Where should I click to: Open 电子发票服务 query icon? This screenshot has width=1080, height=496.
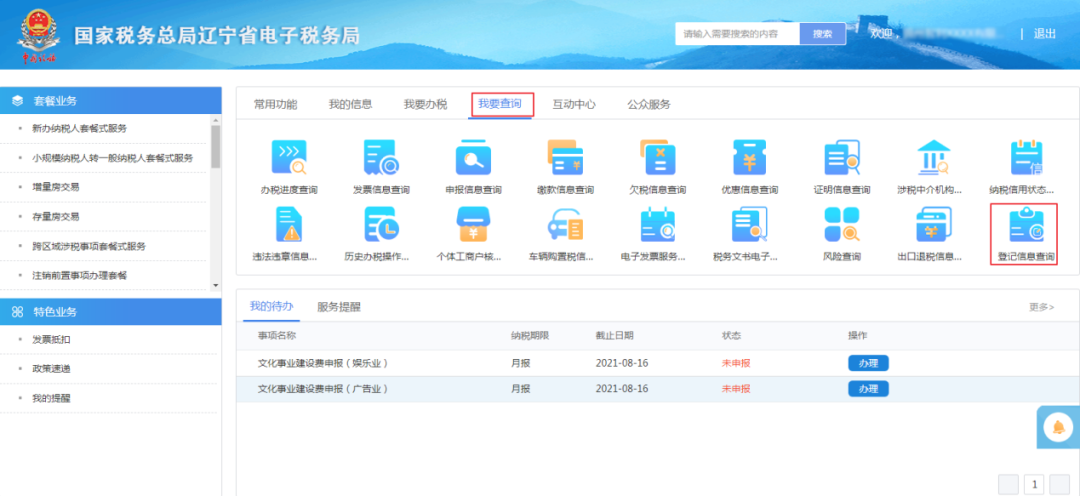[x=658, y=225]
